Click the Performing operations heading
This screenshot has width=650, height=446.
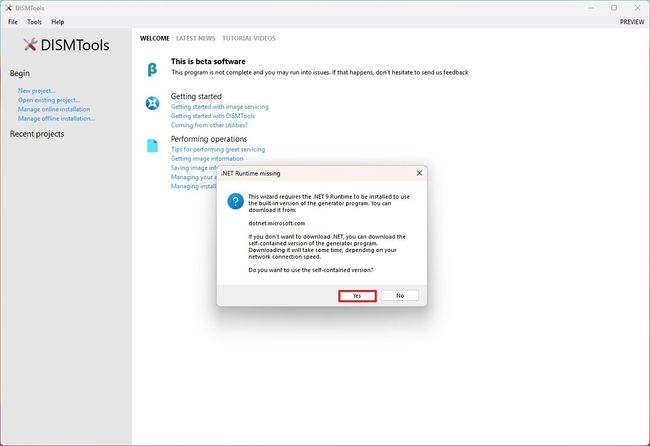(209, 139)
